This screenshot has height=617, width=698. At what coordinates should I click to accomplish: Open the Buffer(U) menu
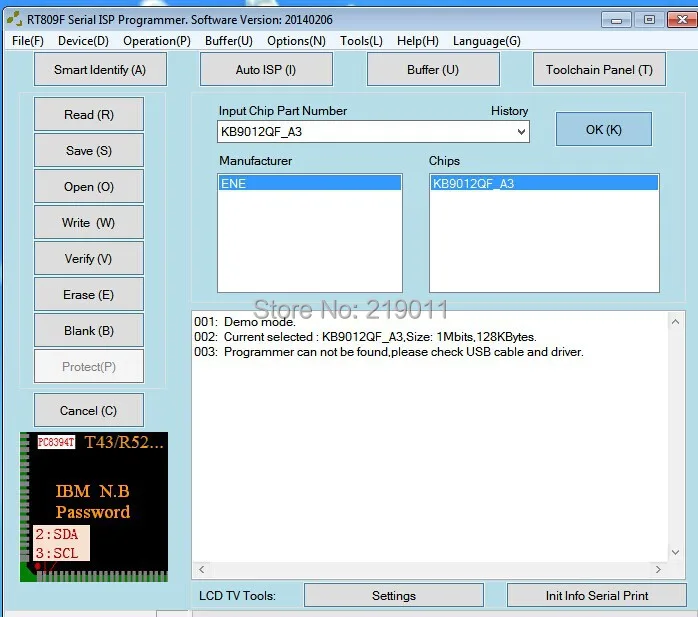point(229,41)
